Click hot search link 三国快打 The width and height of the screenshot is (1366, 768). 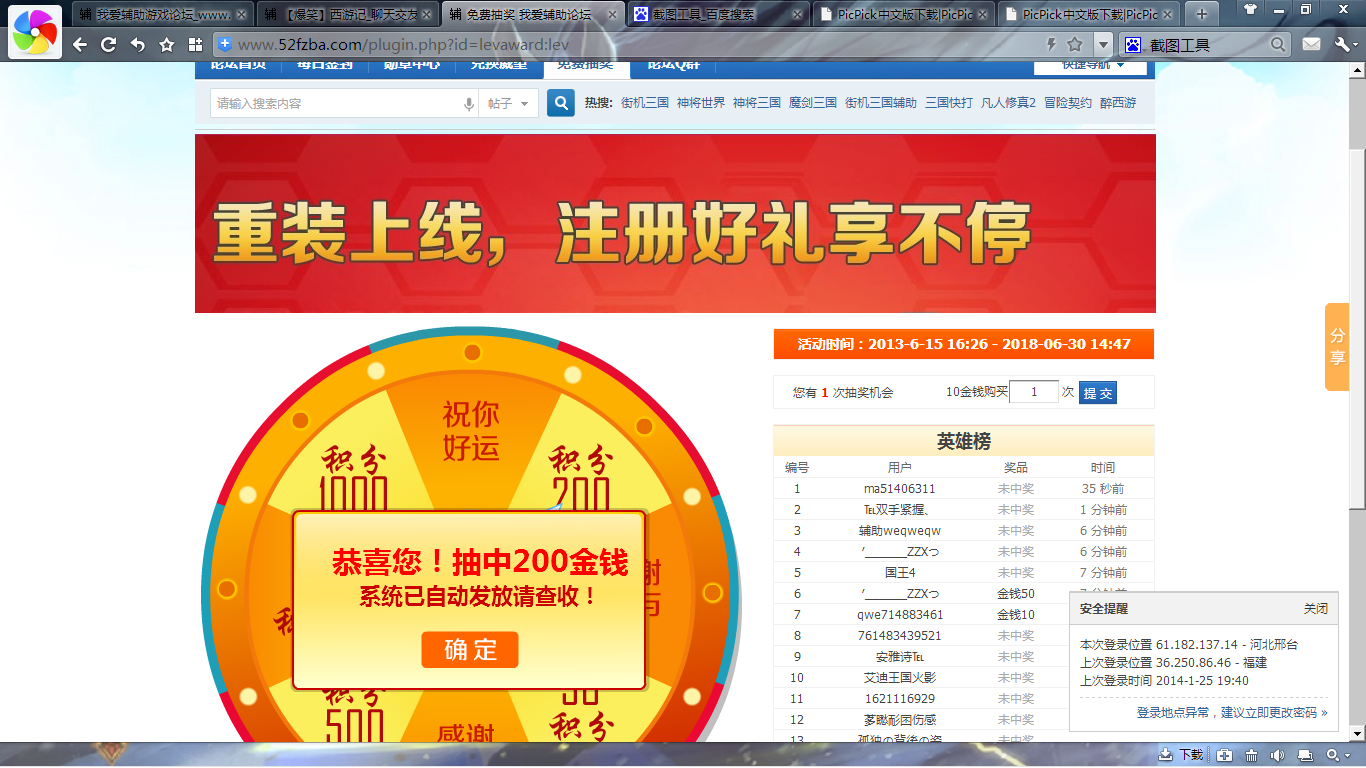[x=949, y=103]
